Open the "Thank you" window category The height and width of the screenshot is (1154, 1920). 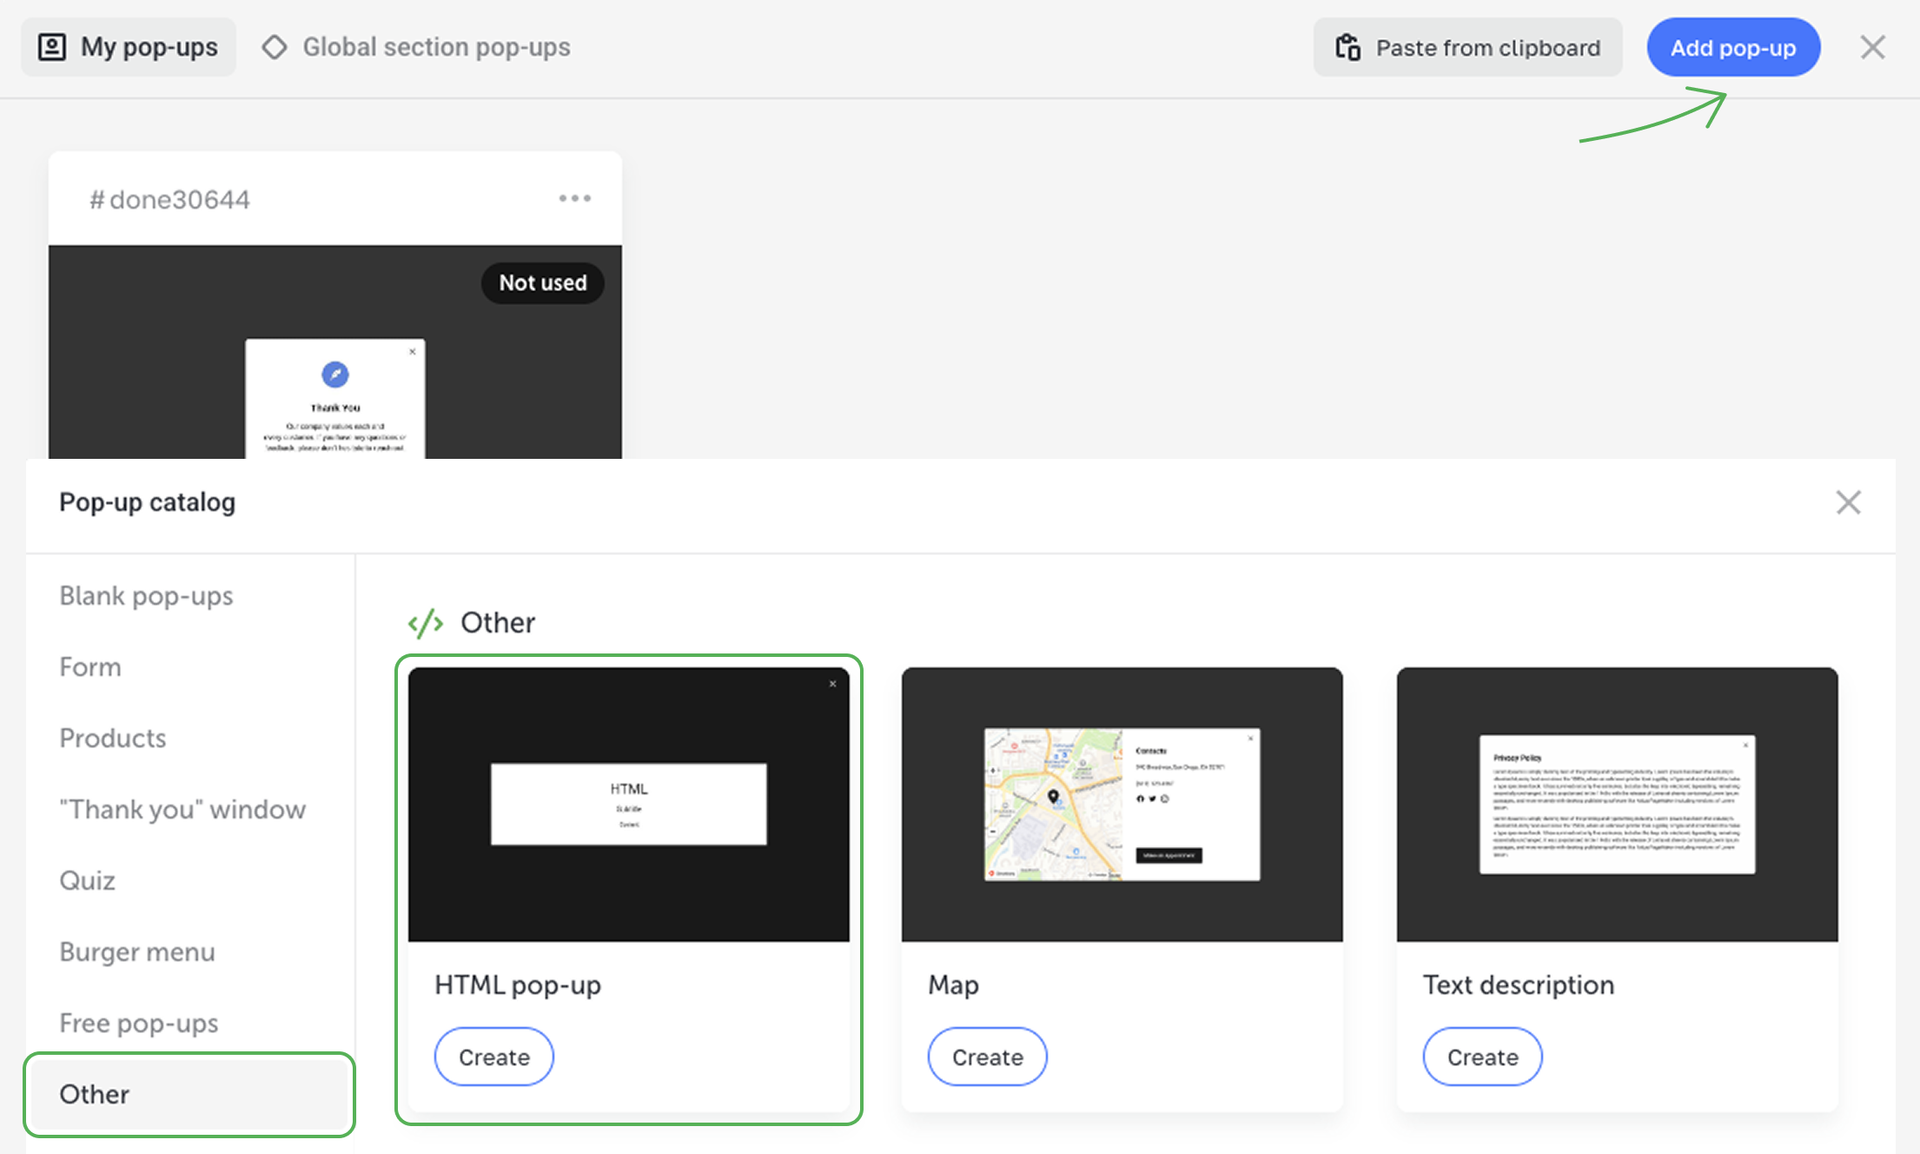182,809
